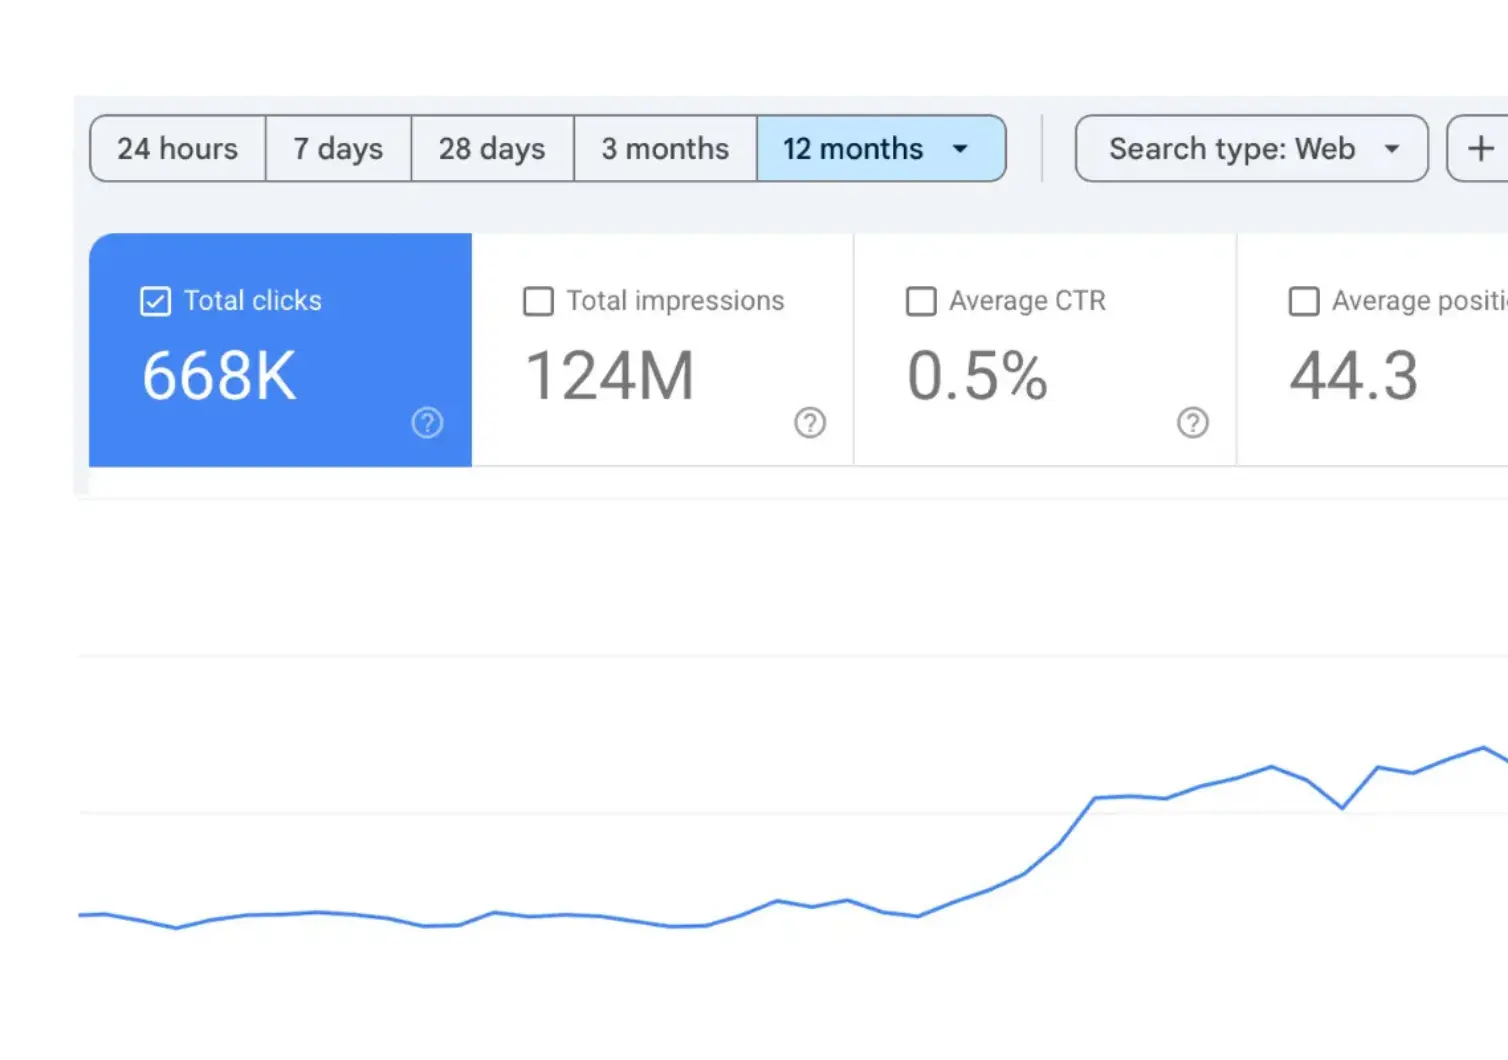Open the Total impressions help tooltip
This screenshot has height=1060, width=1508.
pyautogui.click(x=810, y=422)
